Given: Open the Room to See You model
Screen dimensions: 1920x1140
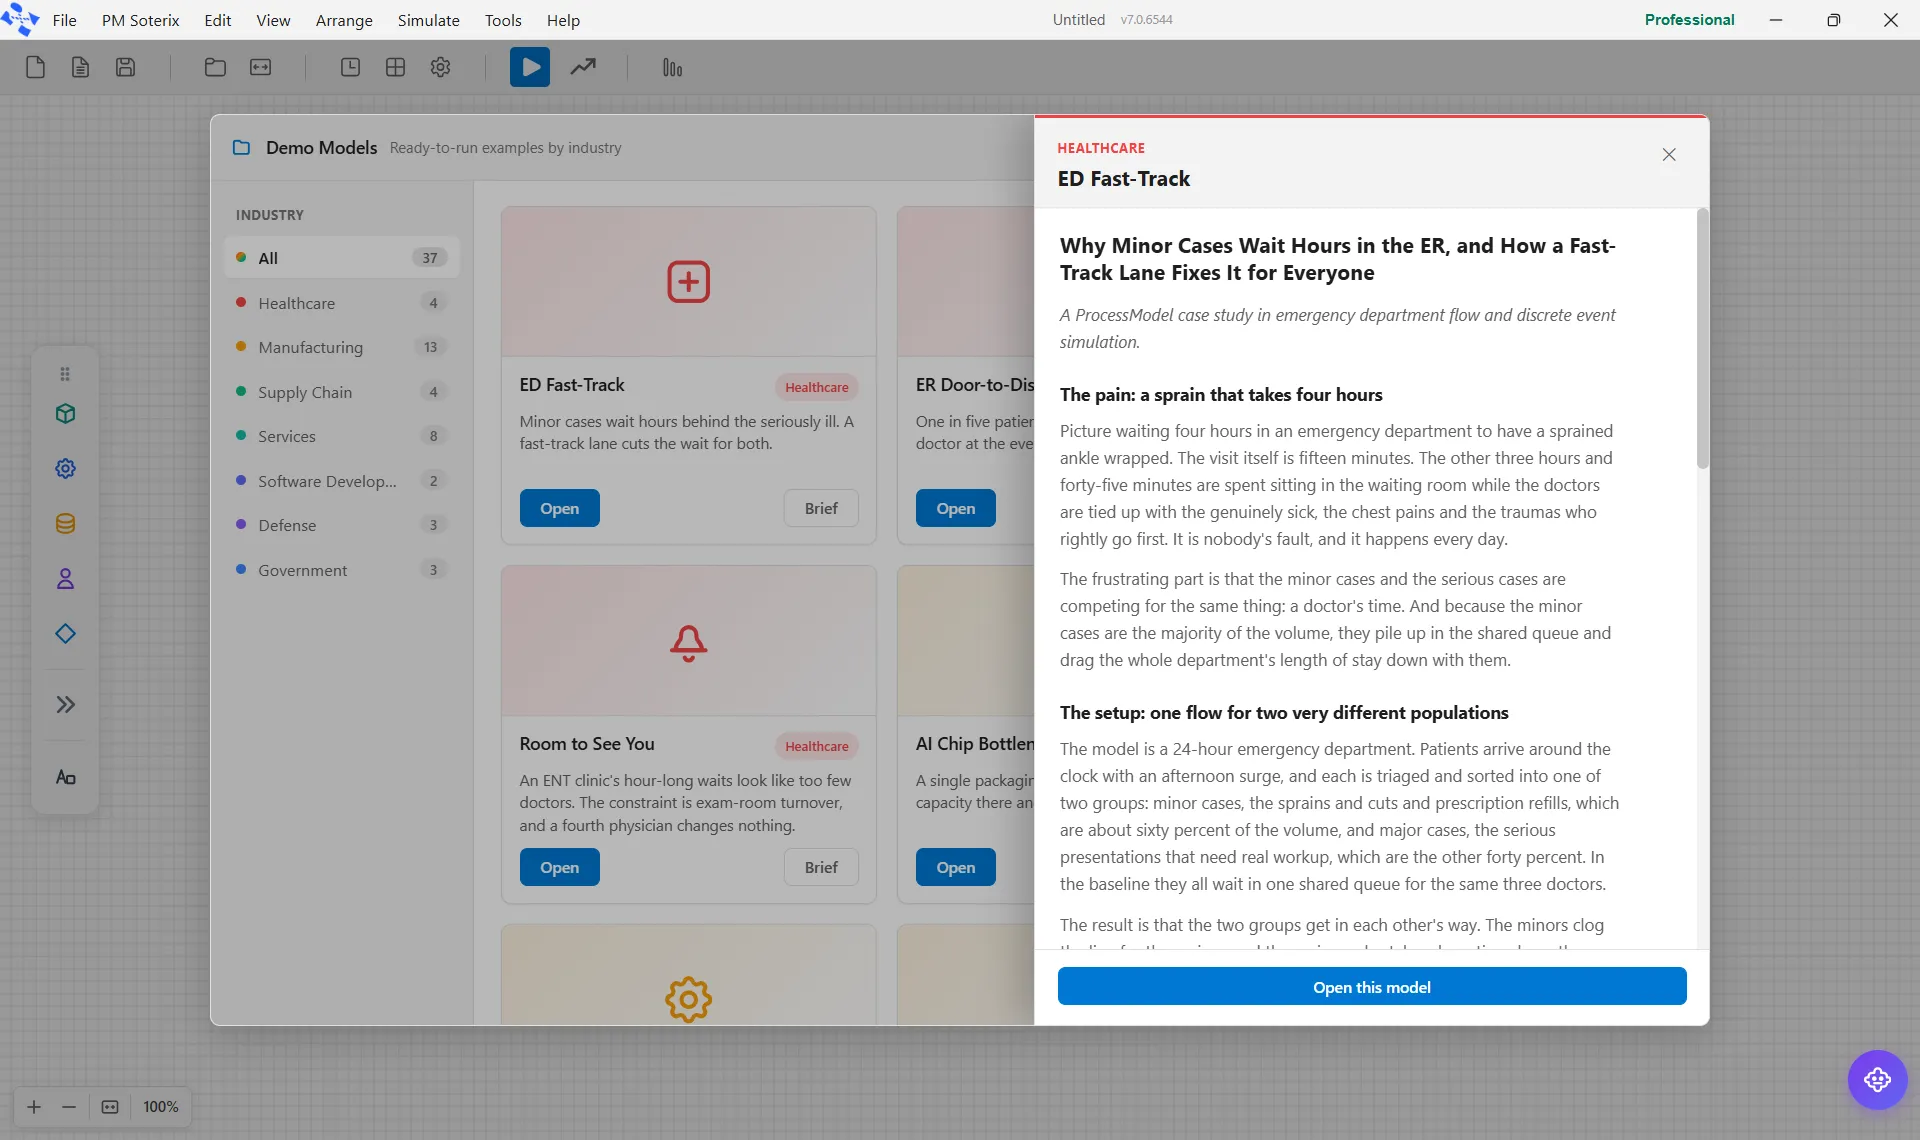Looking at the screenshot, I should [559, 867].
